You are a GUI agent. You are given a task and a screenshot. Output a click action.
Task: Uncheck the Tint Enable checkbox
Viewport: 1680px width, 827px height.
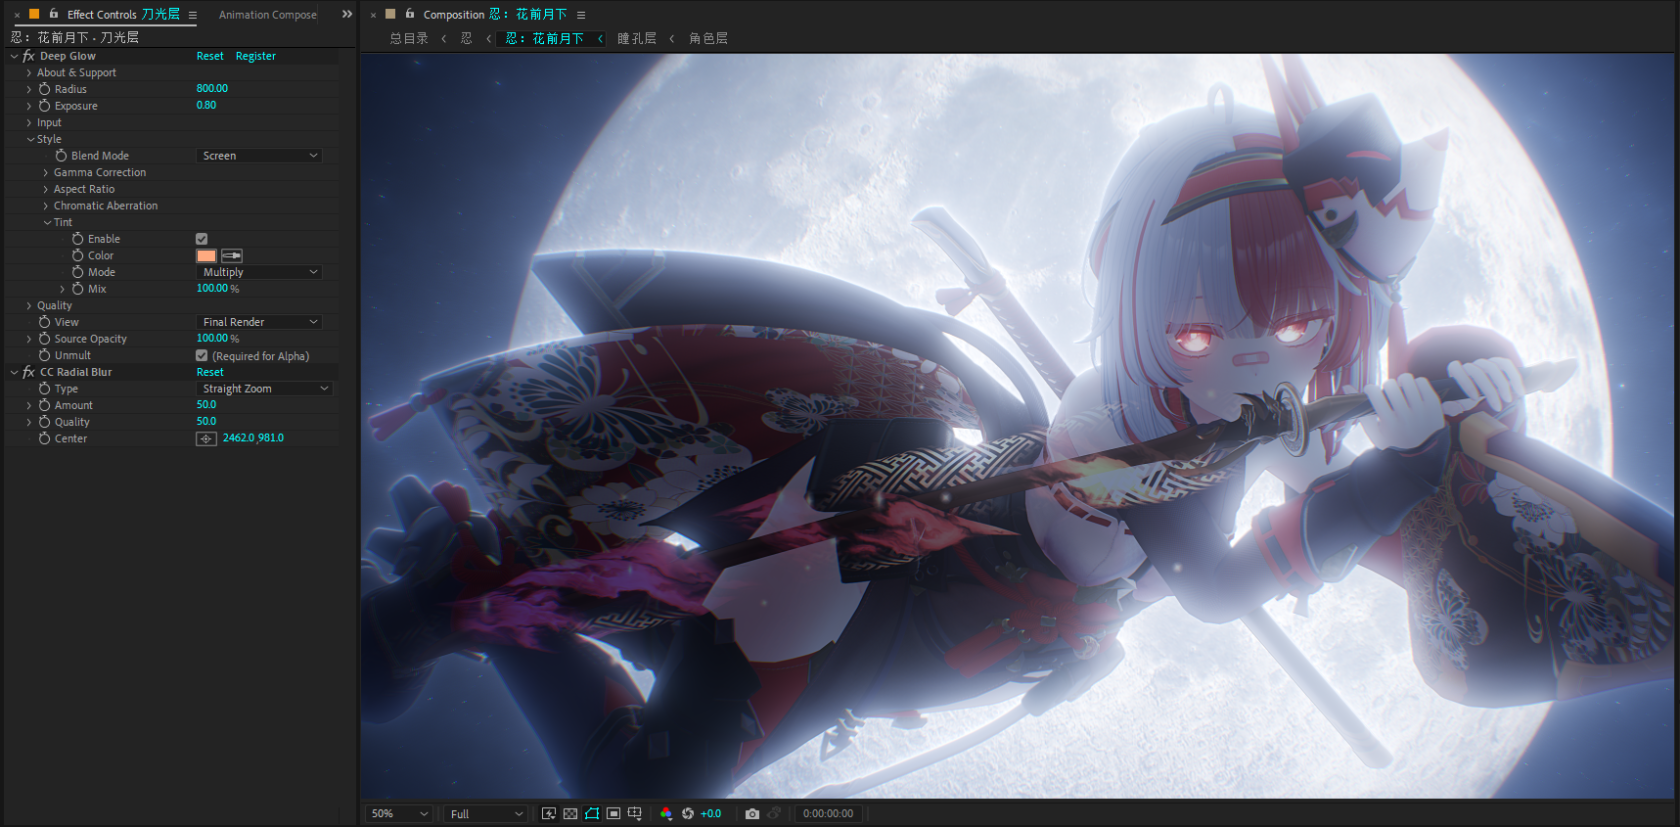(x=202, y=239)
